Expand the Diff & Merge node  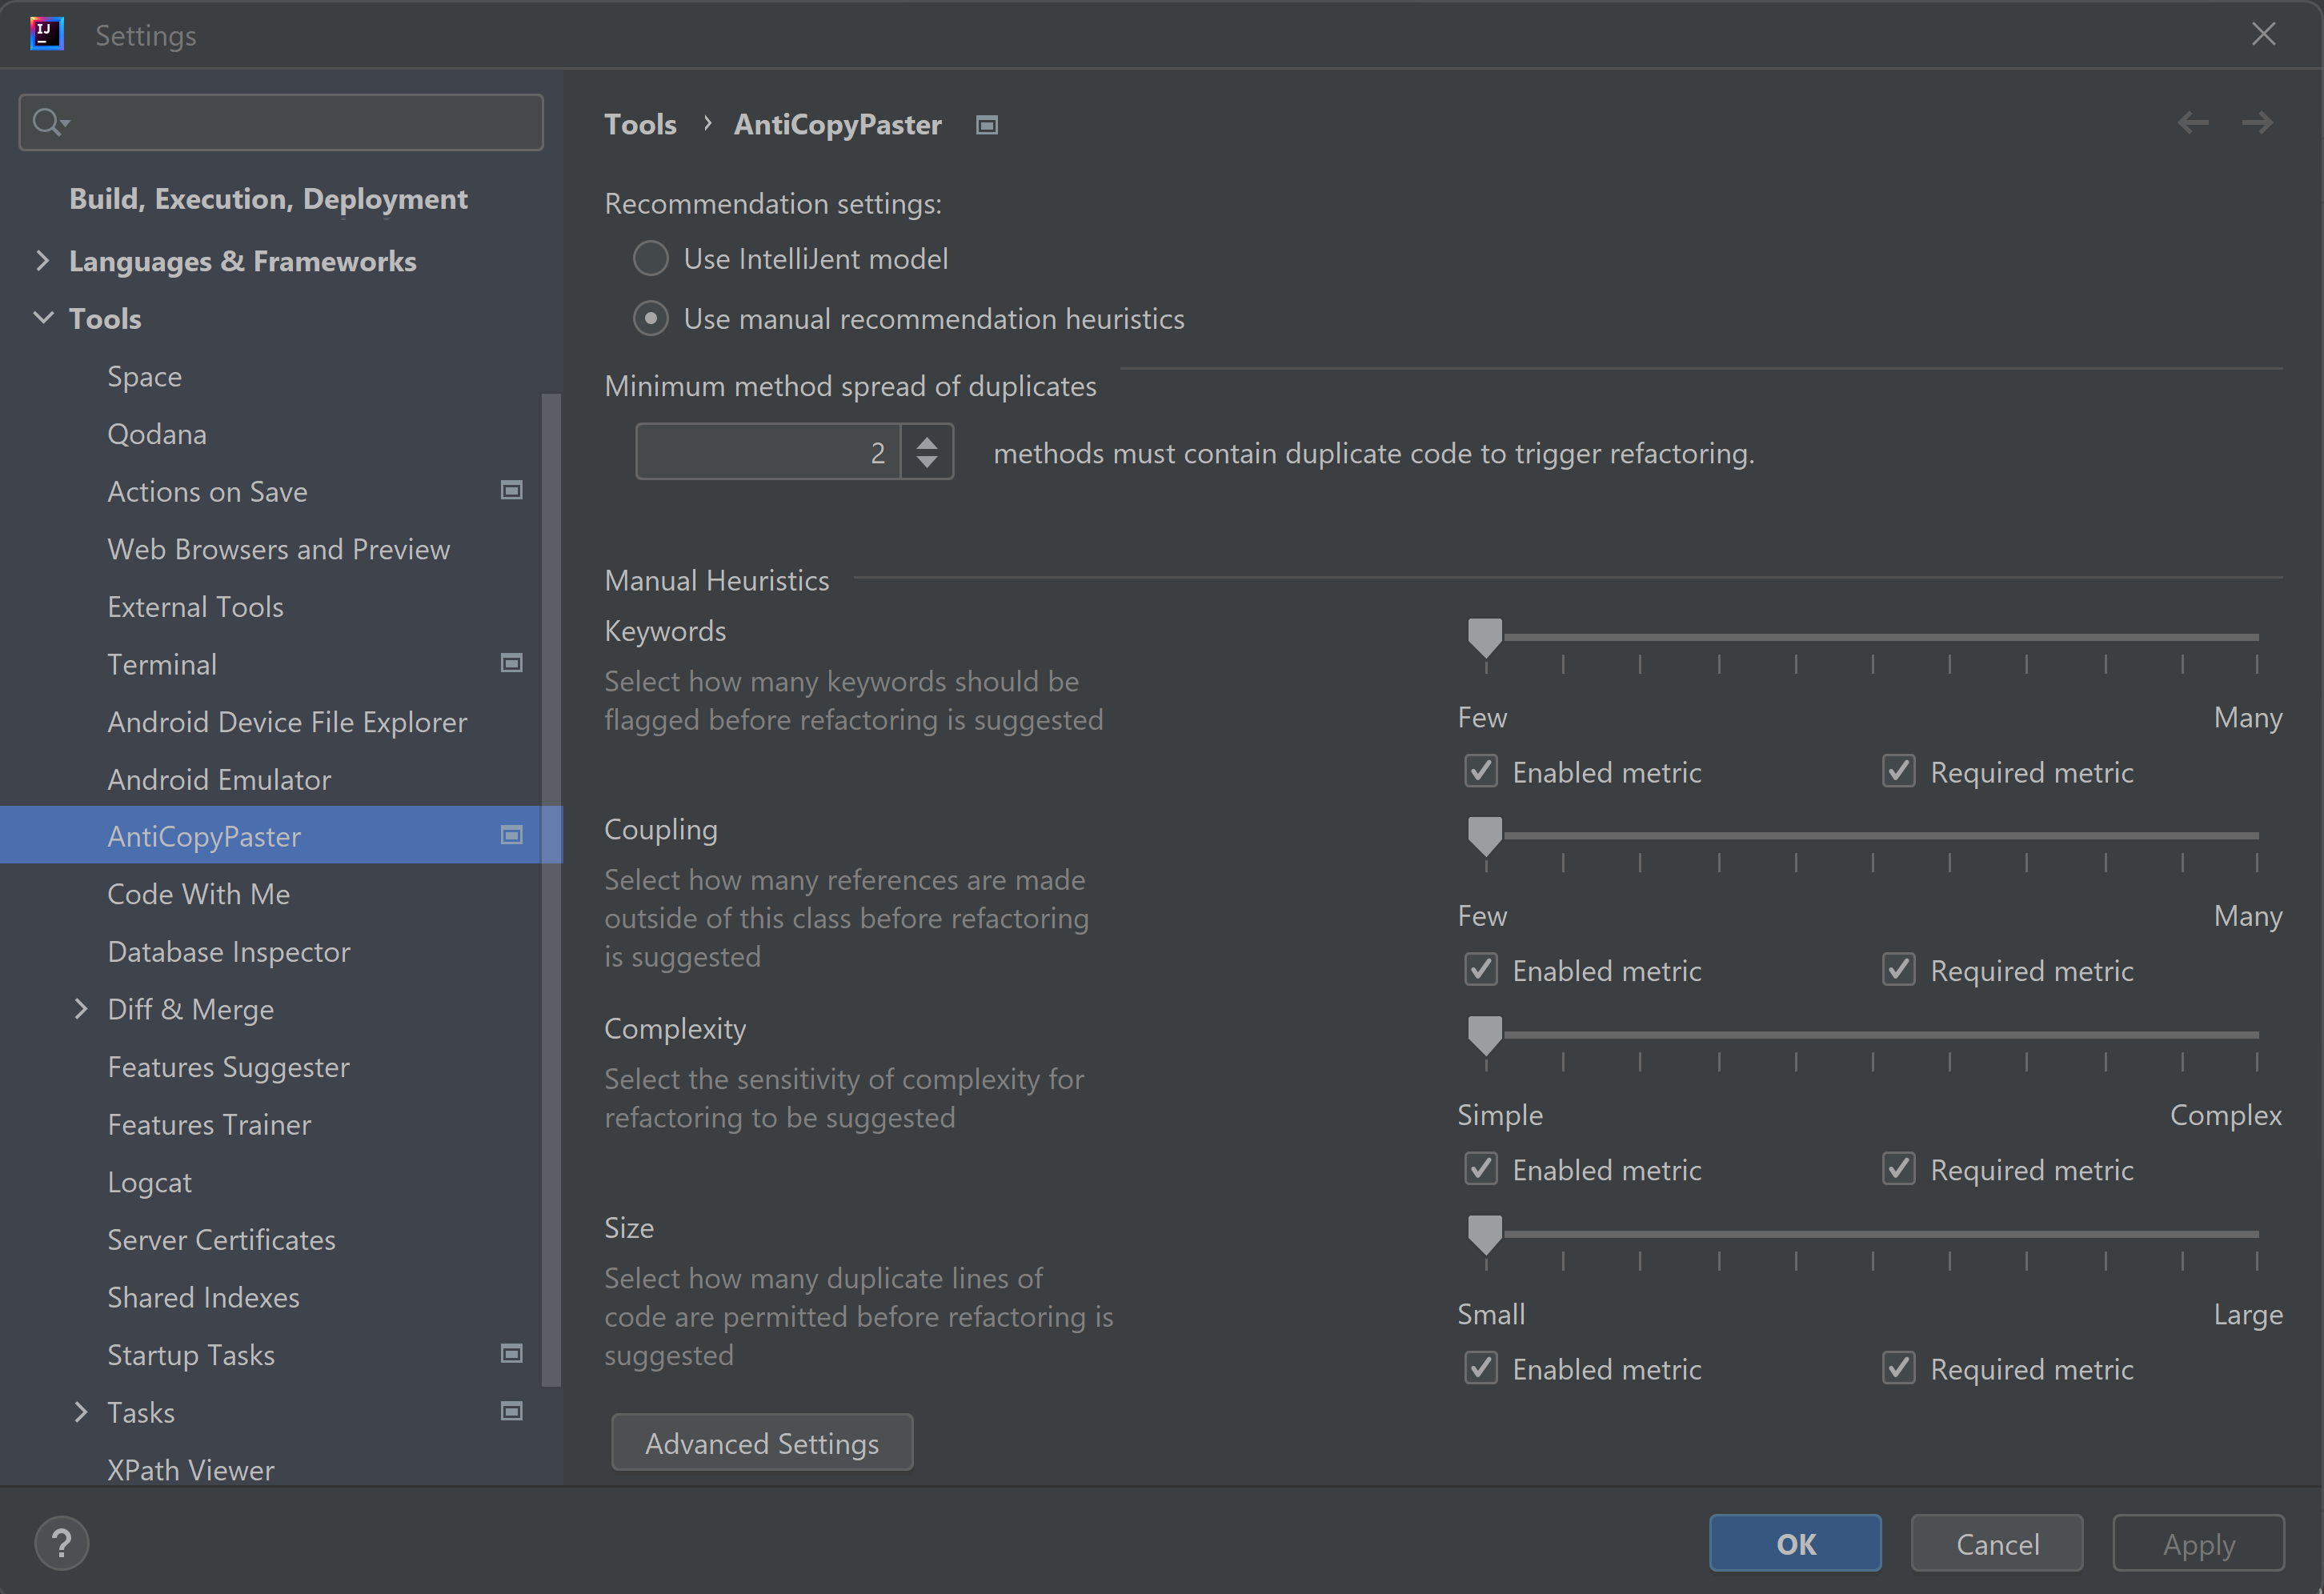[x=81, y=1009]
